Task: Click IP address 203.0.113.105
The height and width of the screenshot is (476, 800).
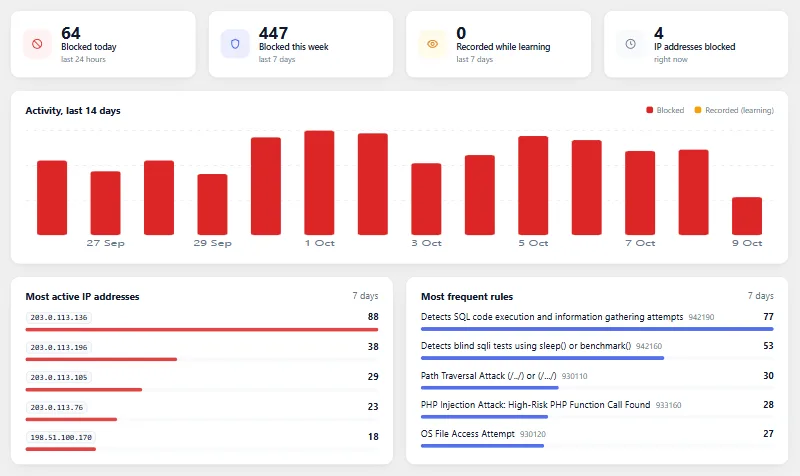Action: tap(59, 378)
